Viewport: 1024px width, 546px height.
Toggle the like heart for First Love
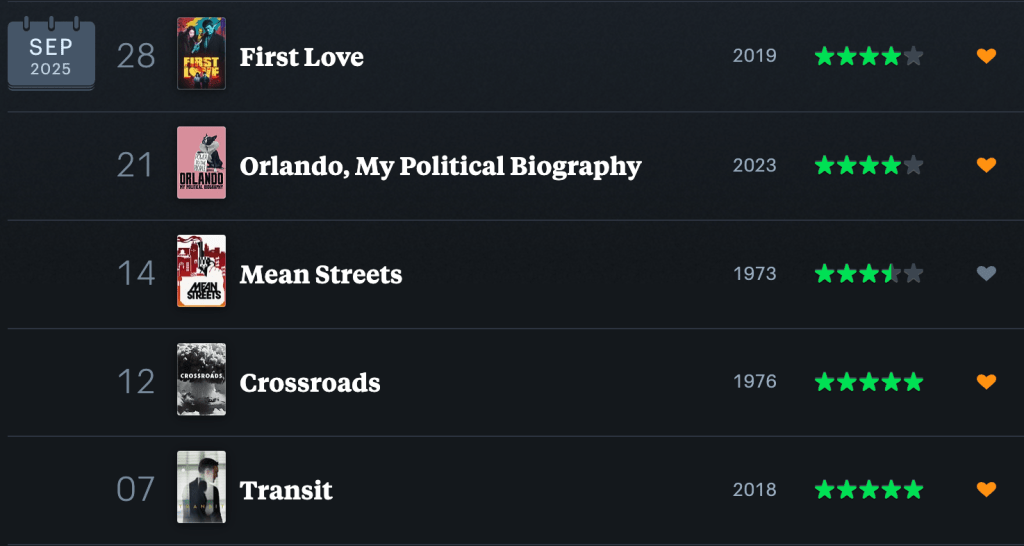[986, 56]
